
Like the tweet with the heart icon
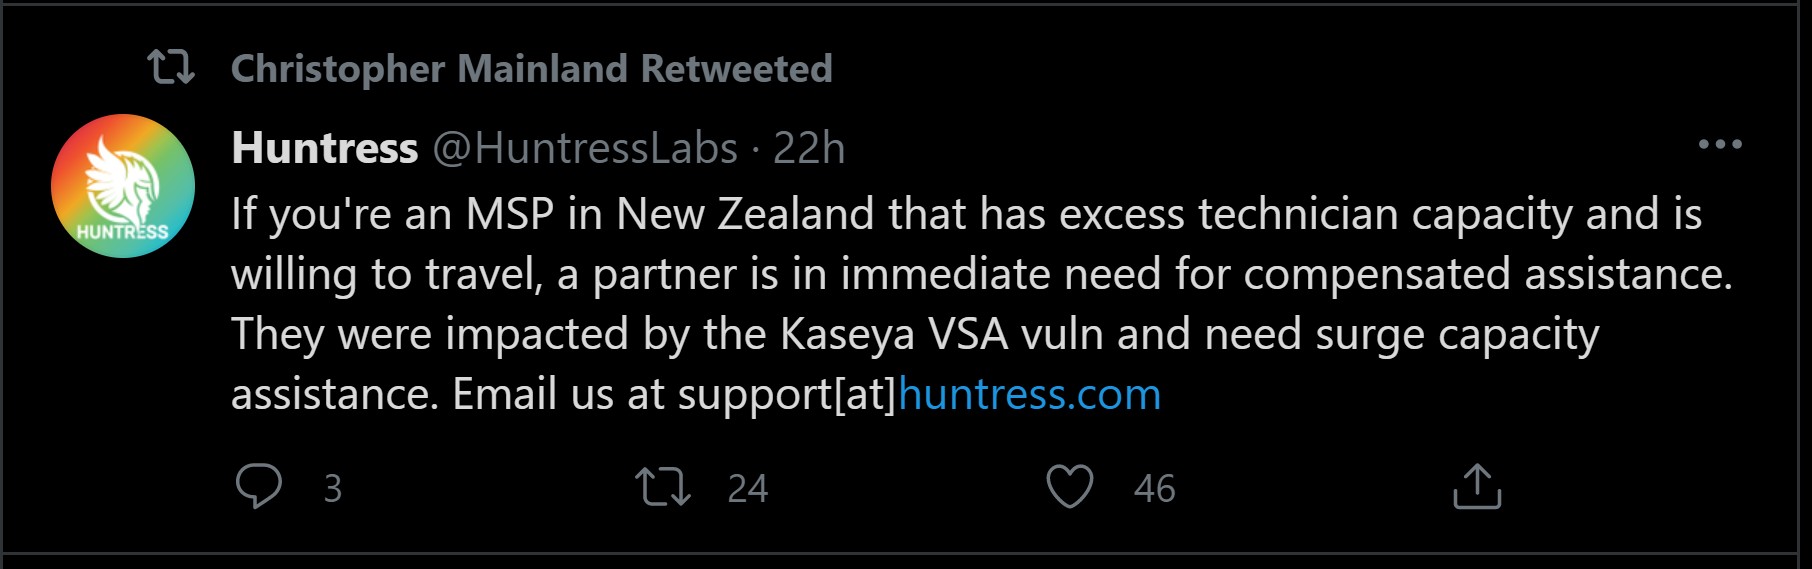(x=1069, y=487)
